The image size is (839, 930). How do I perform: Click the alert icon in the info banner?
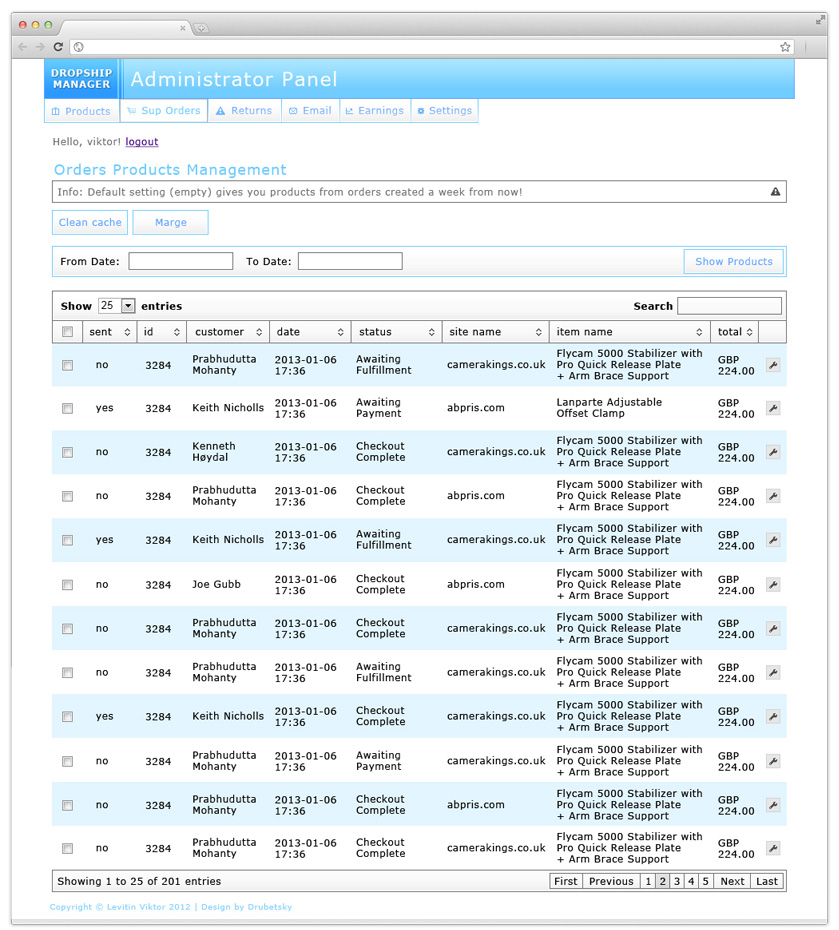(774, 191)
